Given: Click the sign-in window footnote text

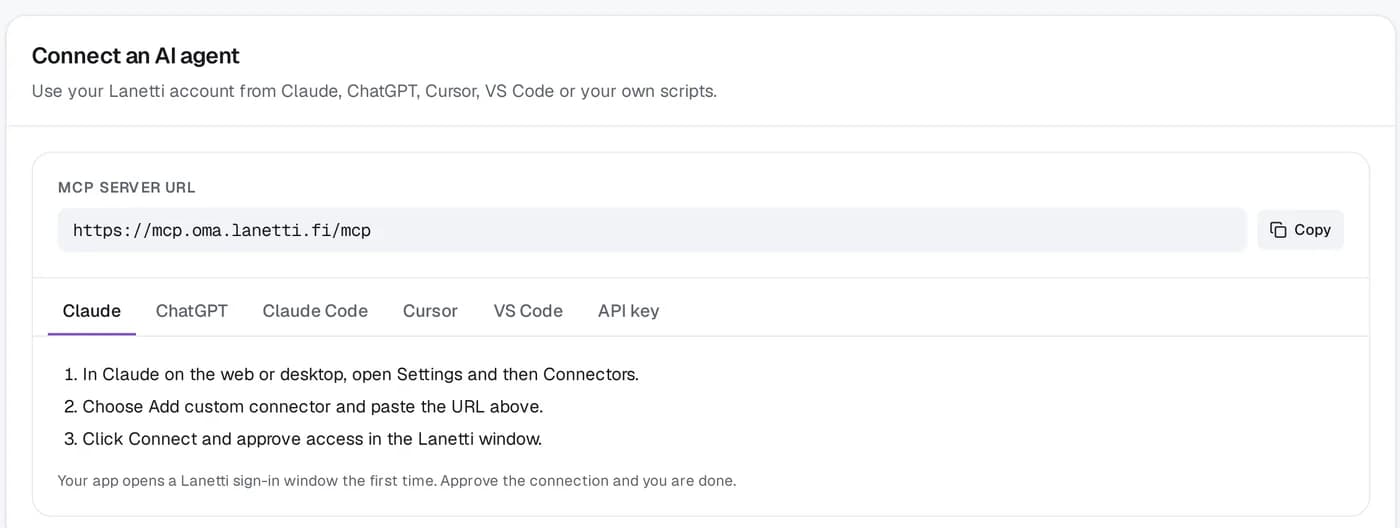Looking at the screenshot, I should [x=397, y=480].
